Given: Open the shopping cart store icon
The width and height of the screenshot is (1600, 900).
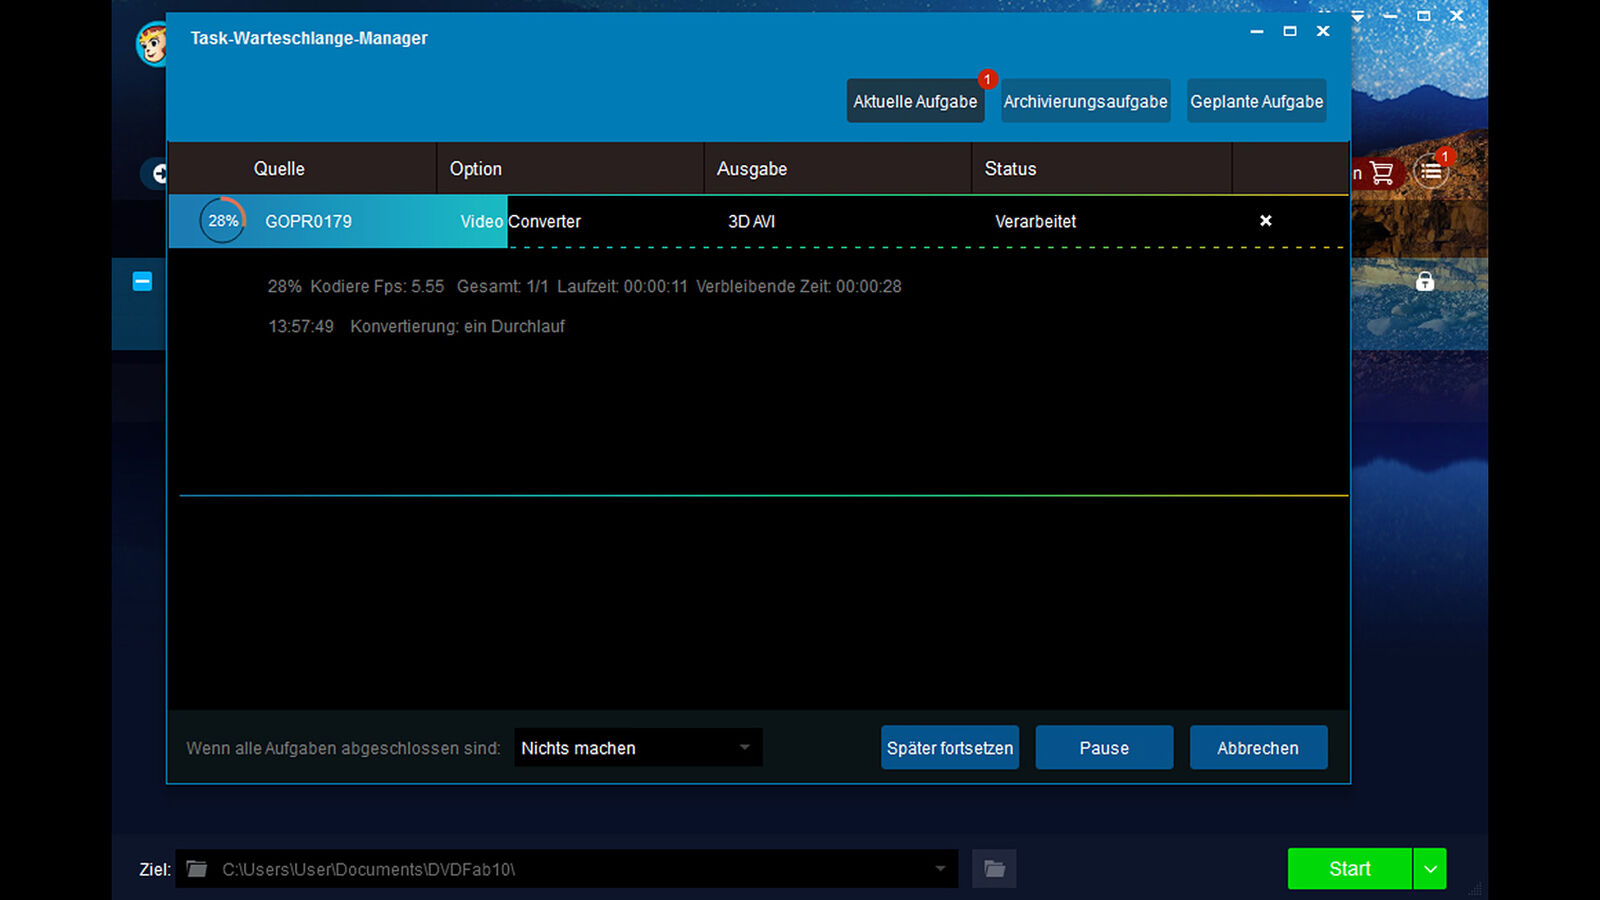Looking at the screenshot, I should (1383, 172).
